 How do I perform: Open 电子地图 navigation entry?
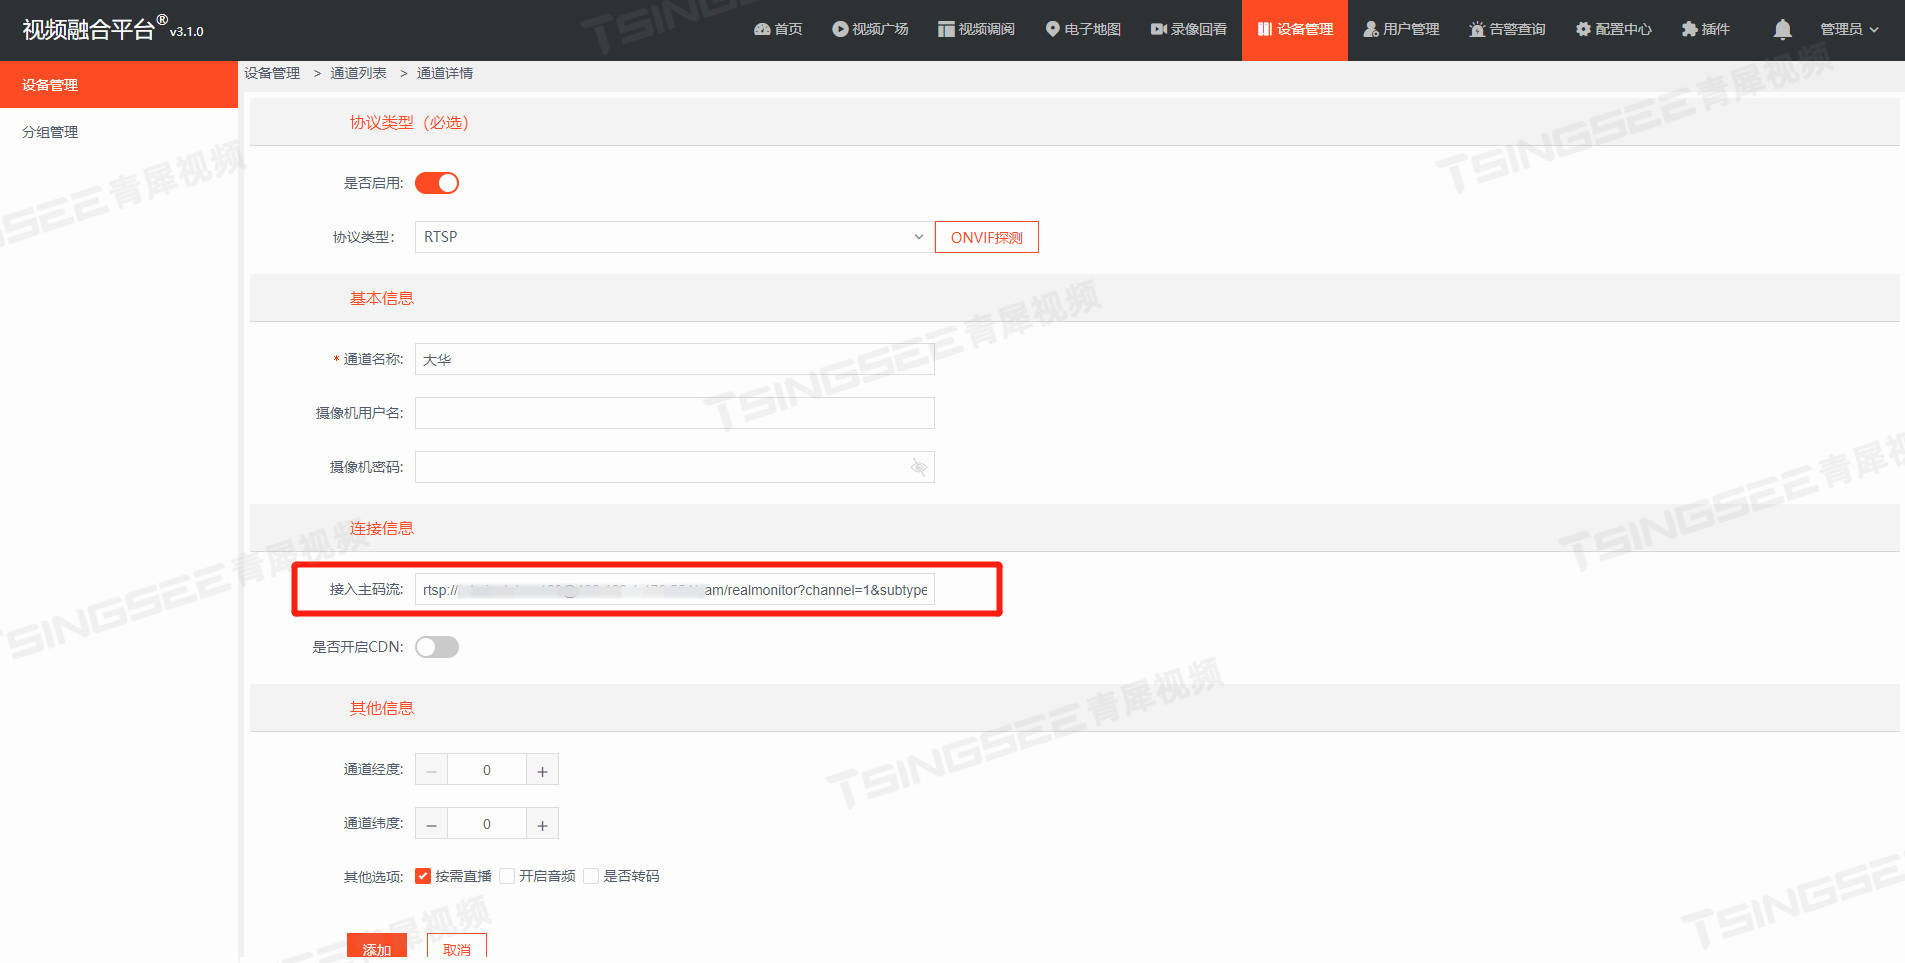[x=1083, y=29]
